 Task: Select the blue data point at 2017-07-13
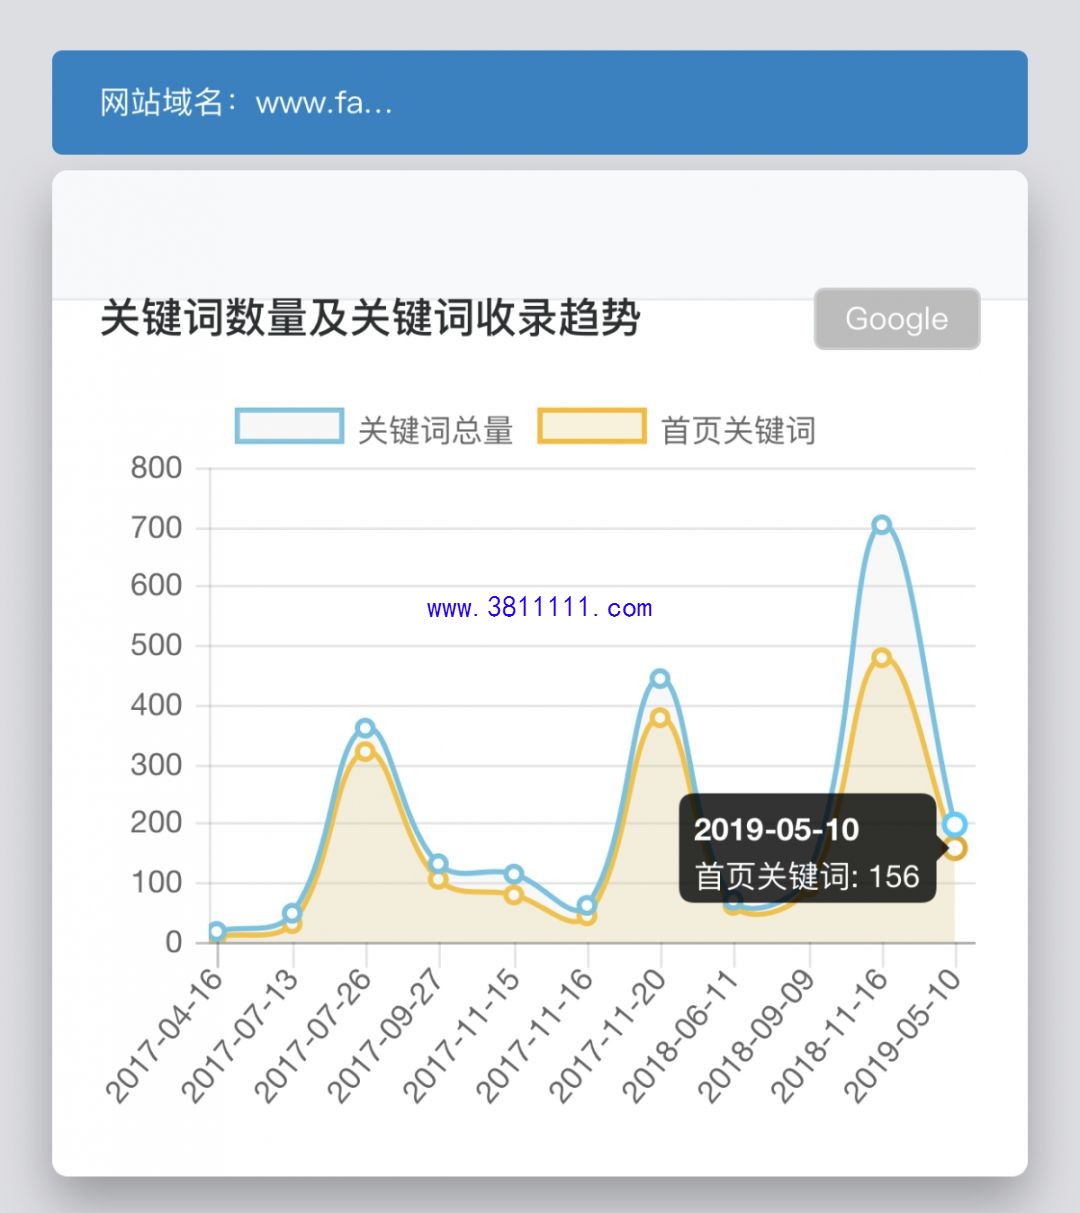pos(291,913)
